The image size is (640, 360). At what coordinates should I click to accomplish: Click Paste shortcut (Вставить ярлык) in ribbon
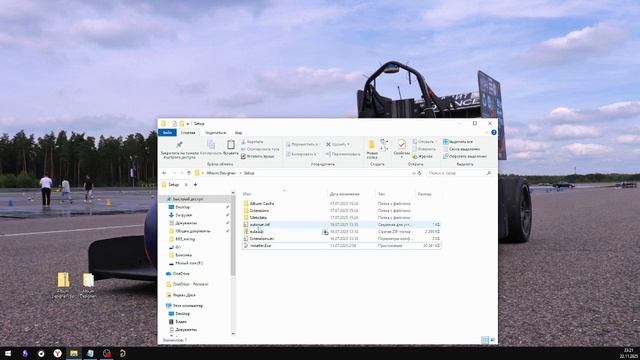pyautogui.click(x=258, y=156)
